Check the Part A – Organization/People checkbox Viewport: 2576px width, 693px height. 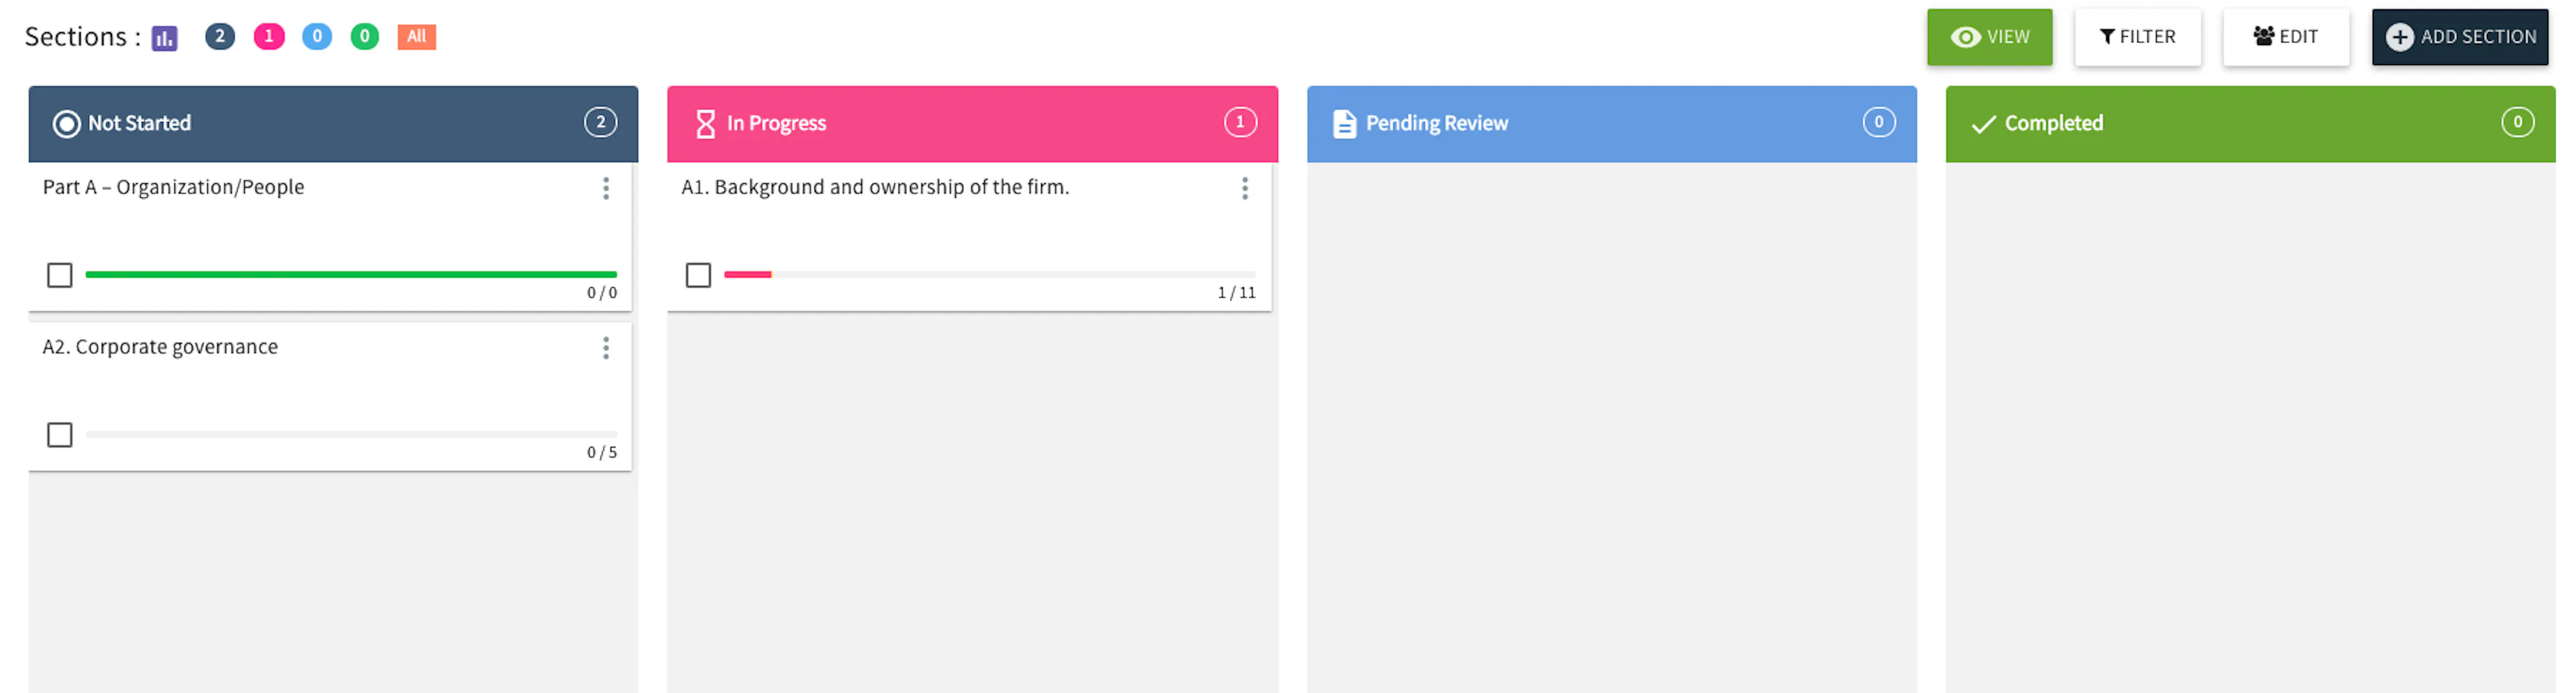point(60,275)
